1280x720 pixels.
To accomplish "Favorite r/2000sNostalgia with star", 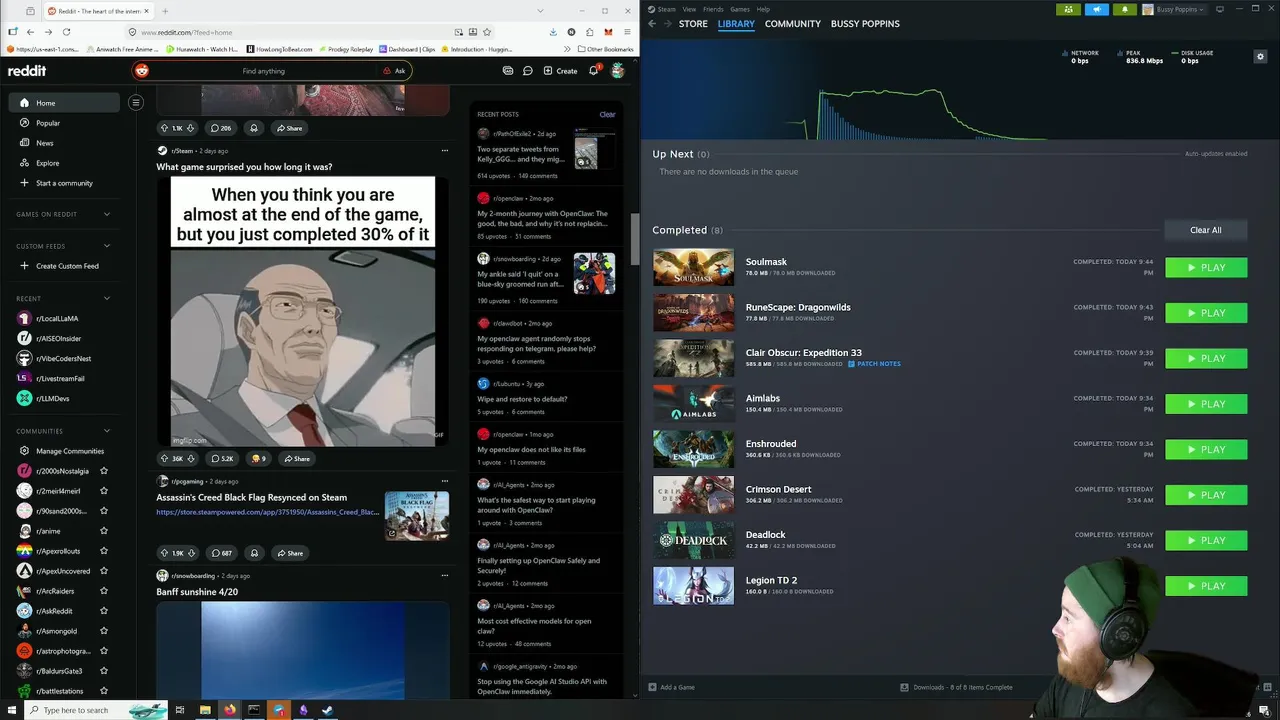I will click(x=104, y=471).
